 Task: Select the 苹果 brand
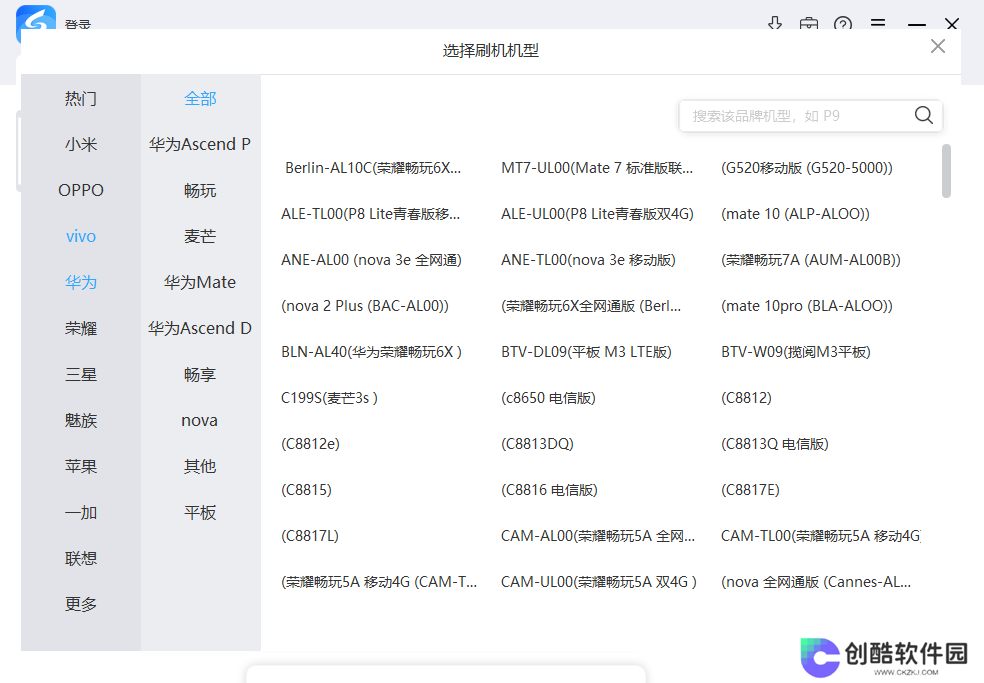pos(81,466)
